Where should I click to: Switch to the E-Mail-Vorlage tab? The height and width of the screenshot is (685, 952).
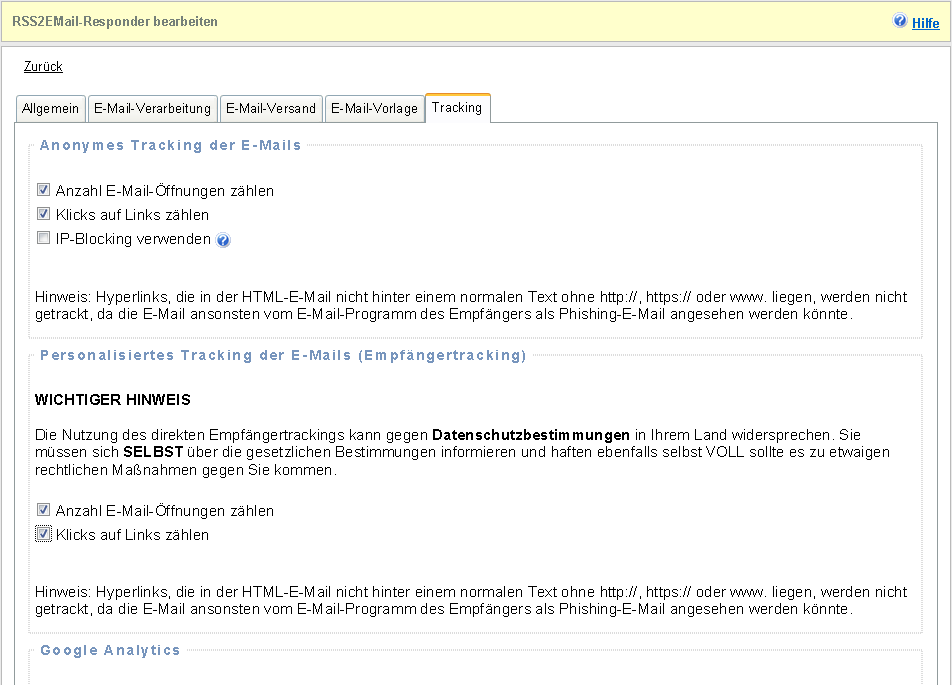374,109
